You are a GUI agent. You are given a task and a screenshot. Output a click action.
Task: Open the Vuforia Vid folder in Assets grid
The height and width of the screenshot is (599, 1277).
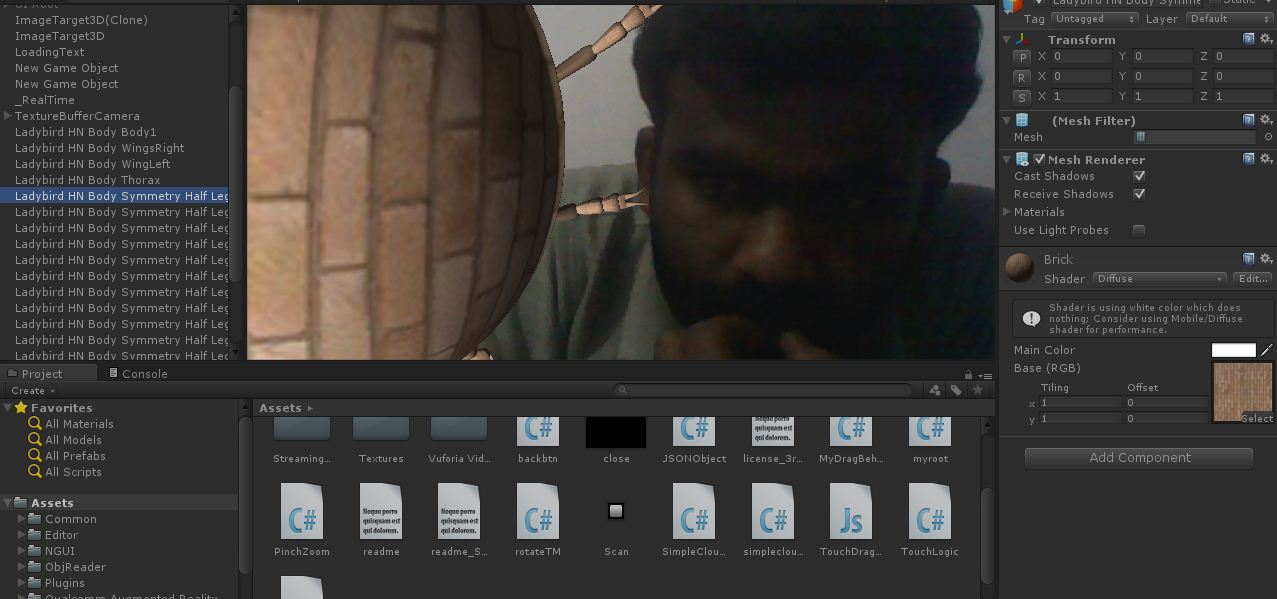point(459,429)
